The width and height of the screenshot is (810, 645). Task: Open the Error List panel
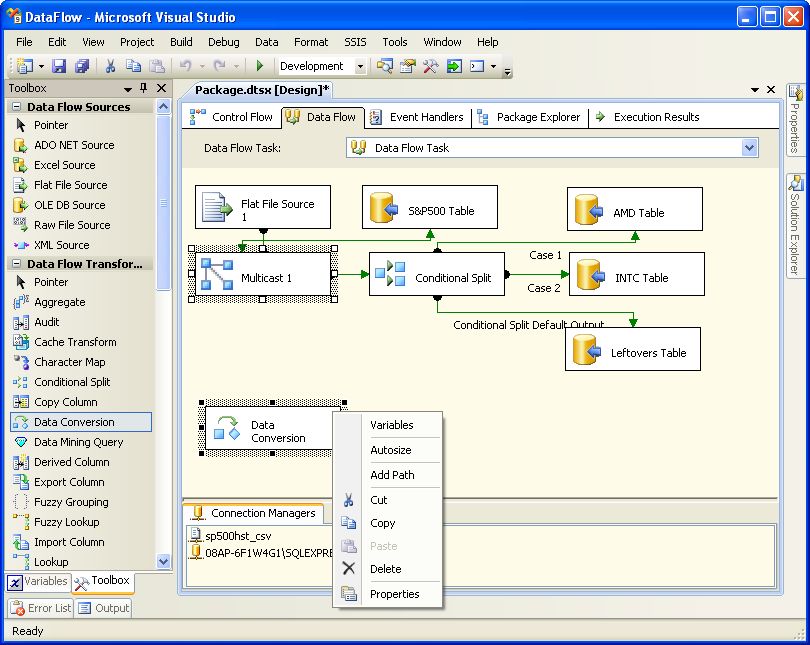click(40, 608)
